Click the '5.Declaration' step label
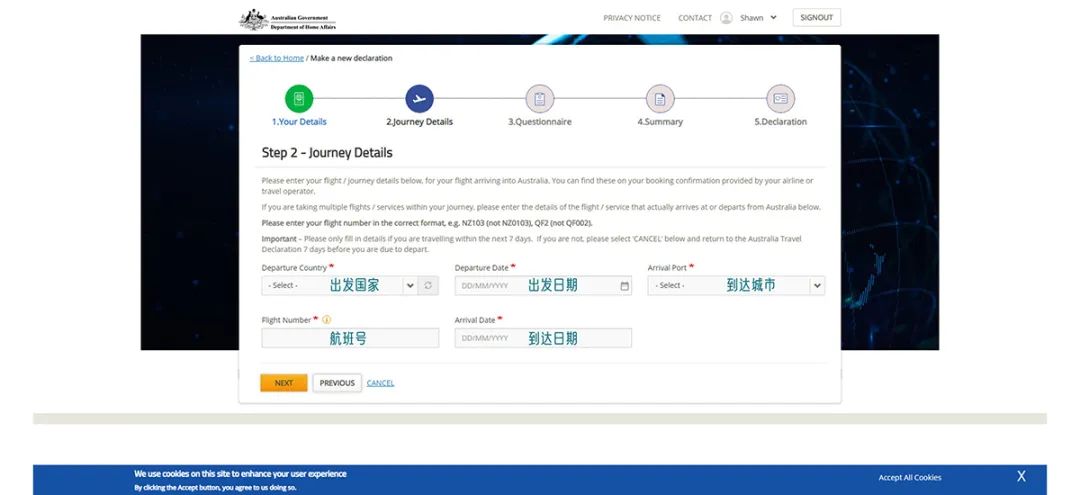The height and width of the screenshot is (495, 1080). (x=780, y=122)
